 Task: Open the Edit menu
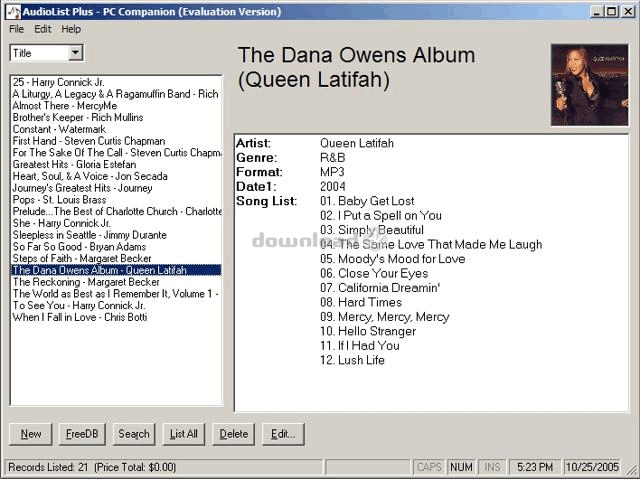[x=43, y=29]
